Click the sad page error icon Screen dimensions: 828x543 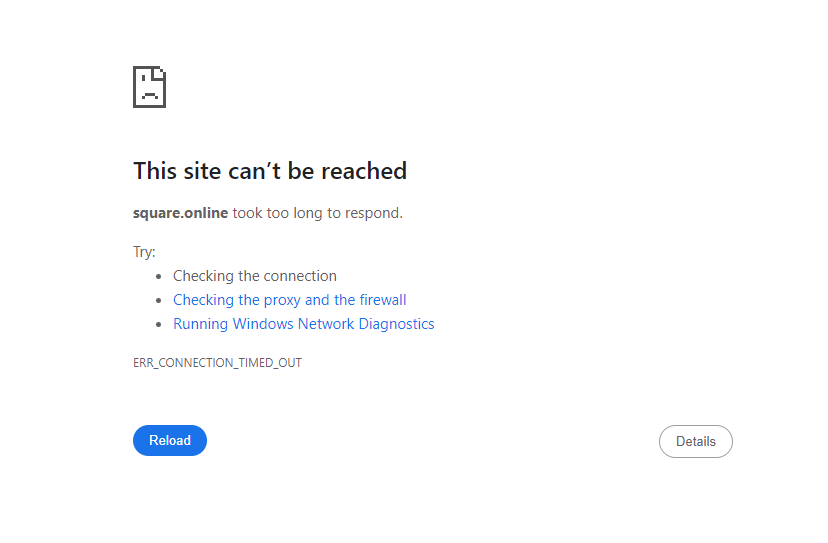149,87
